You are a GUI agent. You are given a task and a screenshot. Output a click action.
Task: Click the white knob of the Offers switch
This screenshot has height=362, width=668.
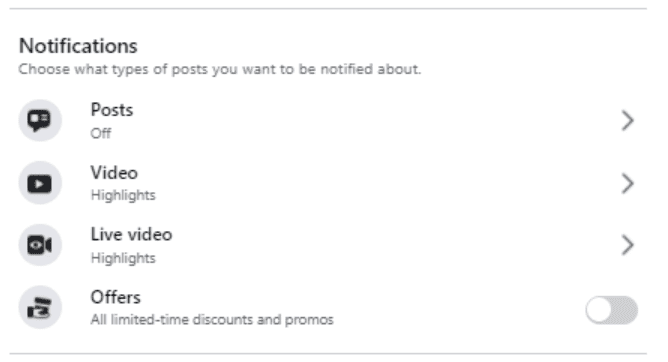599,310
